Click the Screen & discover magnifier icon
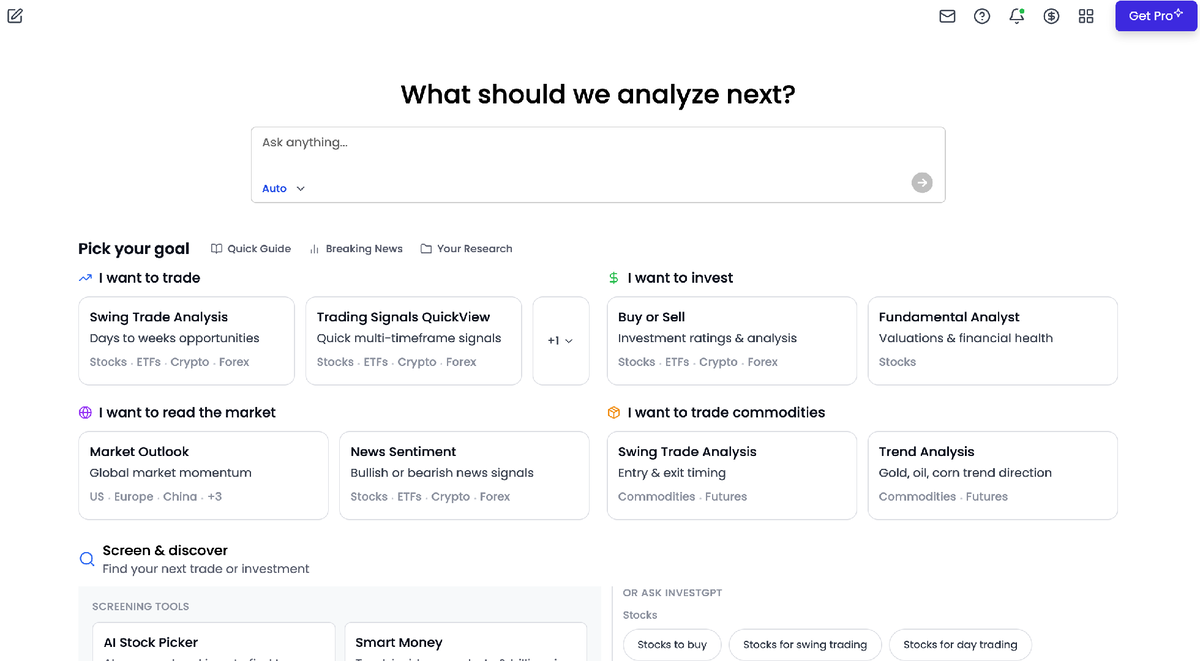This screenshot has height=661, width=1200. [86, 559]
